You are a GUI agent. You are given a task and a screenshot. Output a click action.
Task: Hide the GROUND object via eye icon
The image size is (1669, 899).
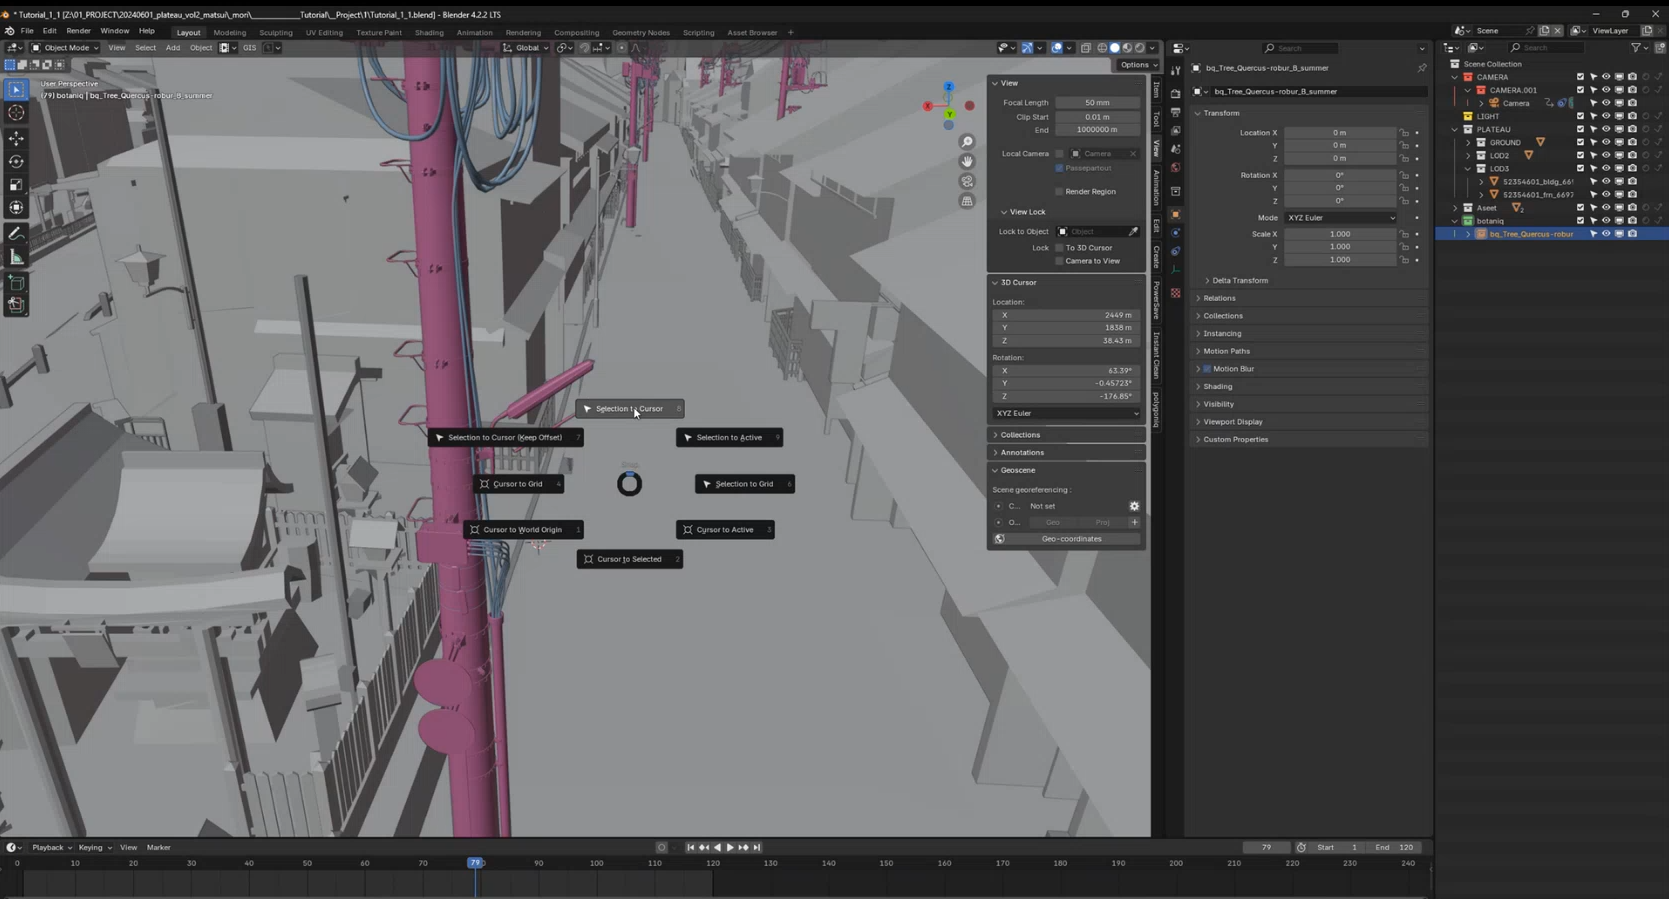[x=1606, y=143]
